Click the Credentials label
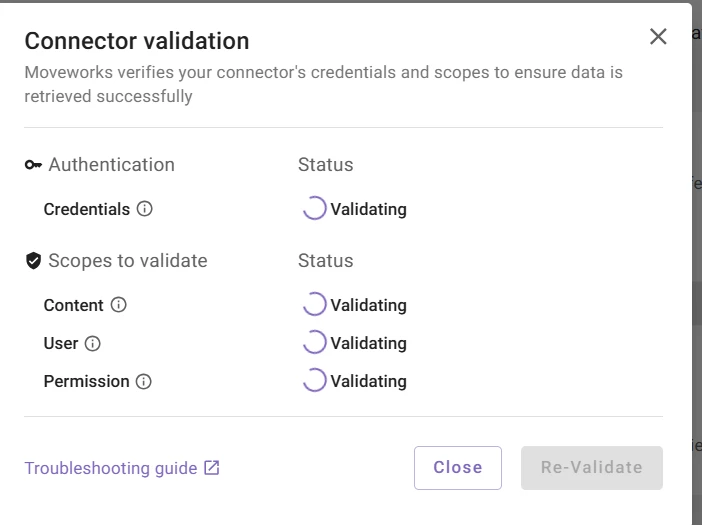Image resolution: width=702 pixels, height=525 pixels. 87,209
